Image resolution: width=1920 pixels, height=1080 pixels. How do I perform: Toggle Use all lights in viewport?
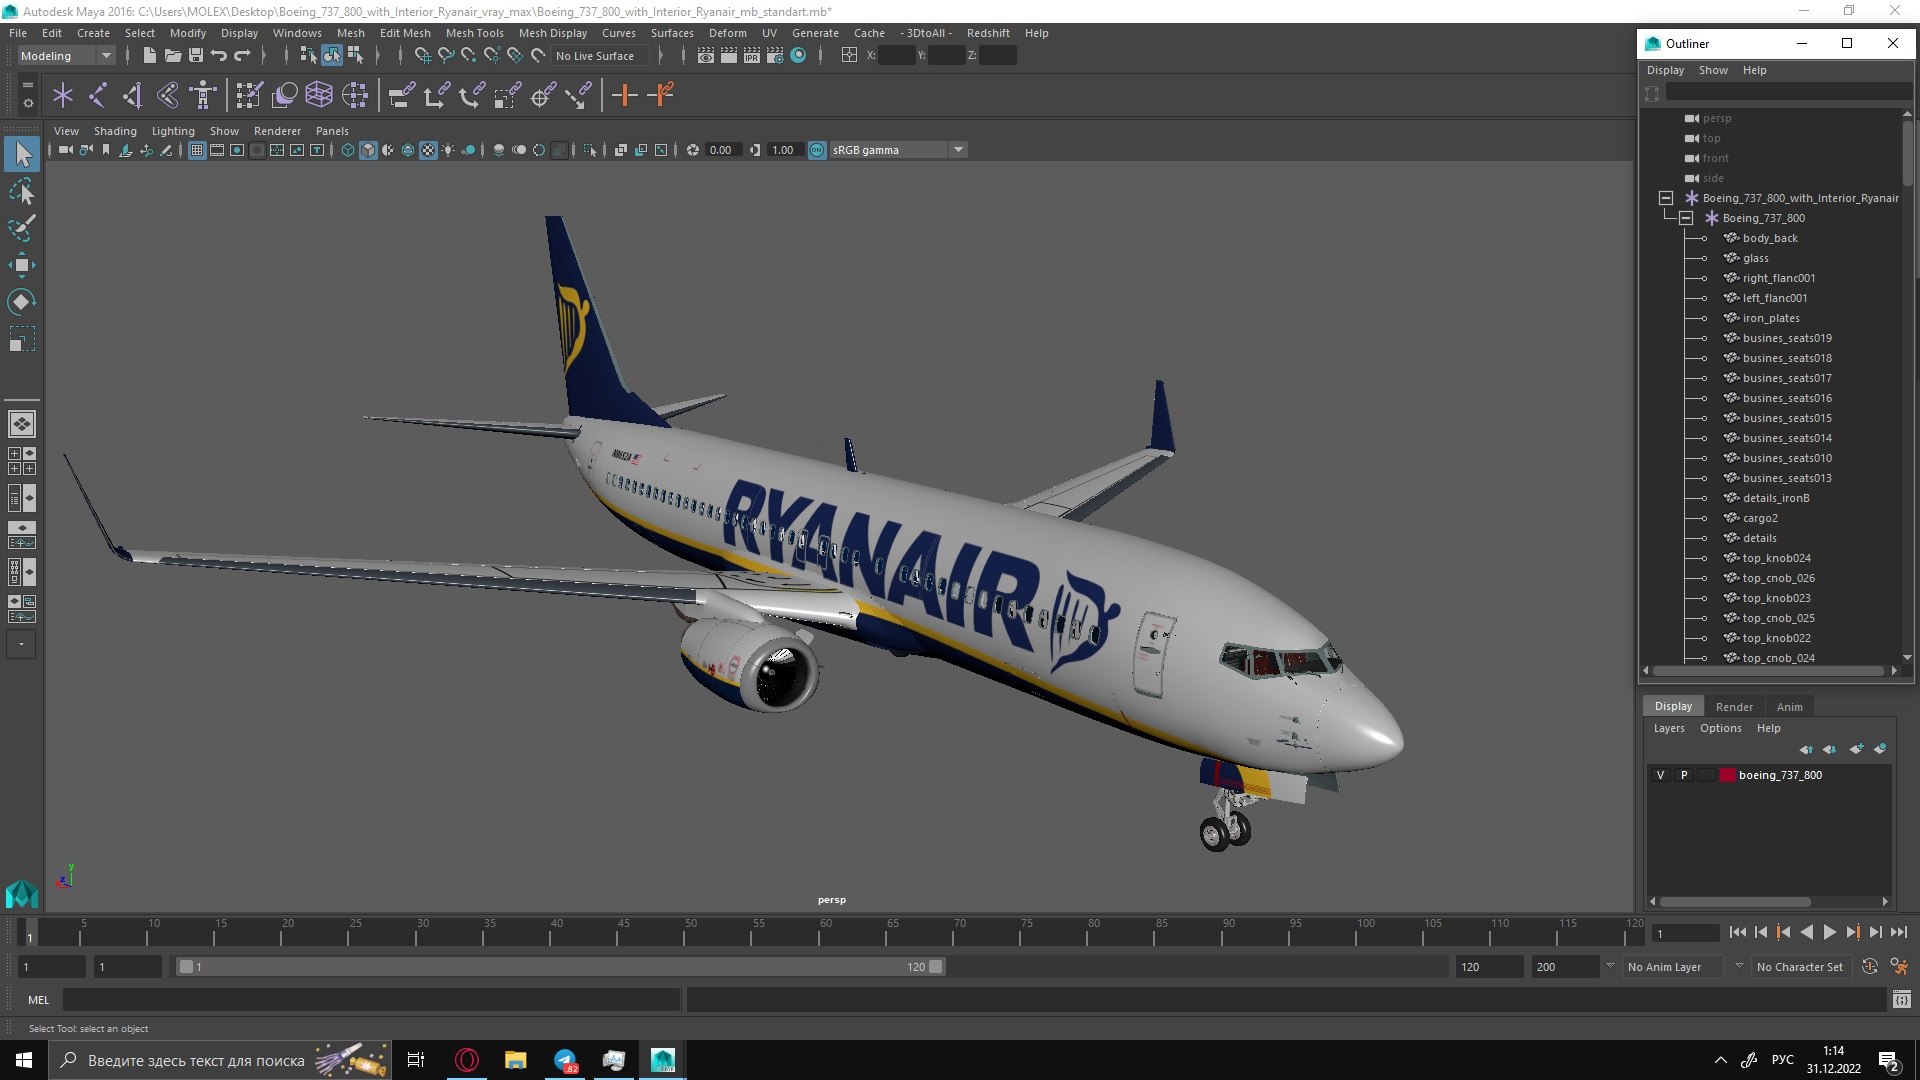click(448, 150)
